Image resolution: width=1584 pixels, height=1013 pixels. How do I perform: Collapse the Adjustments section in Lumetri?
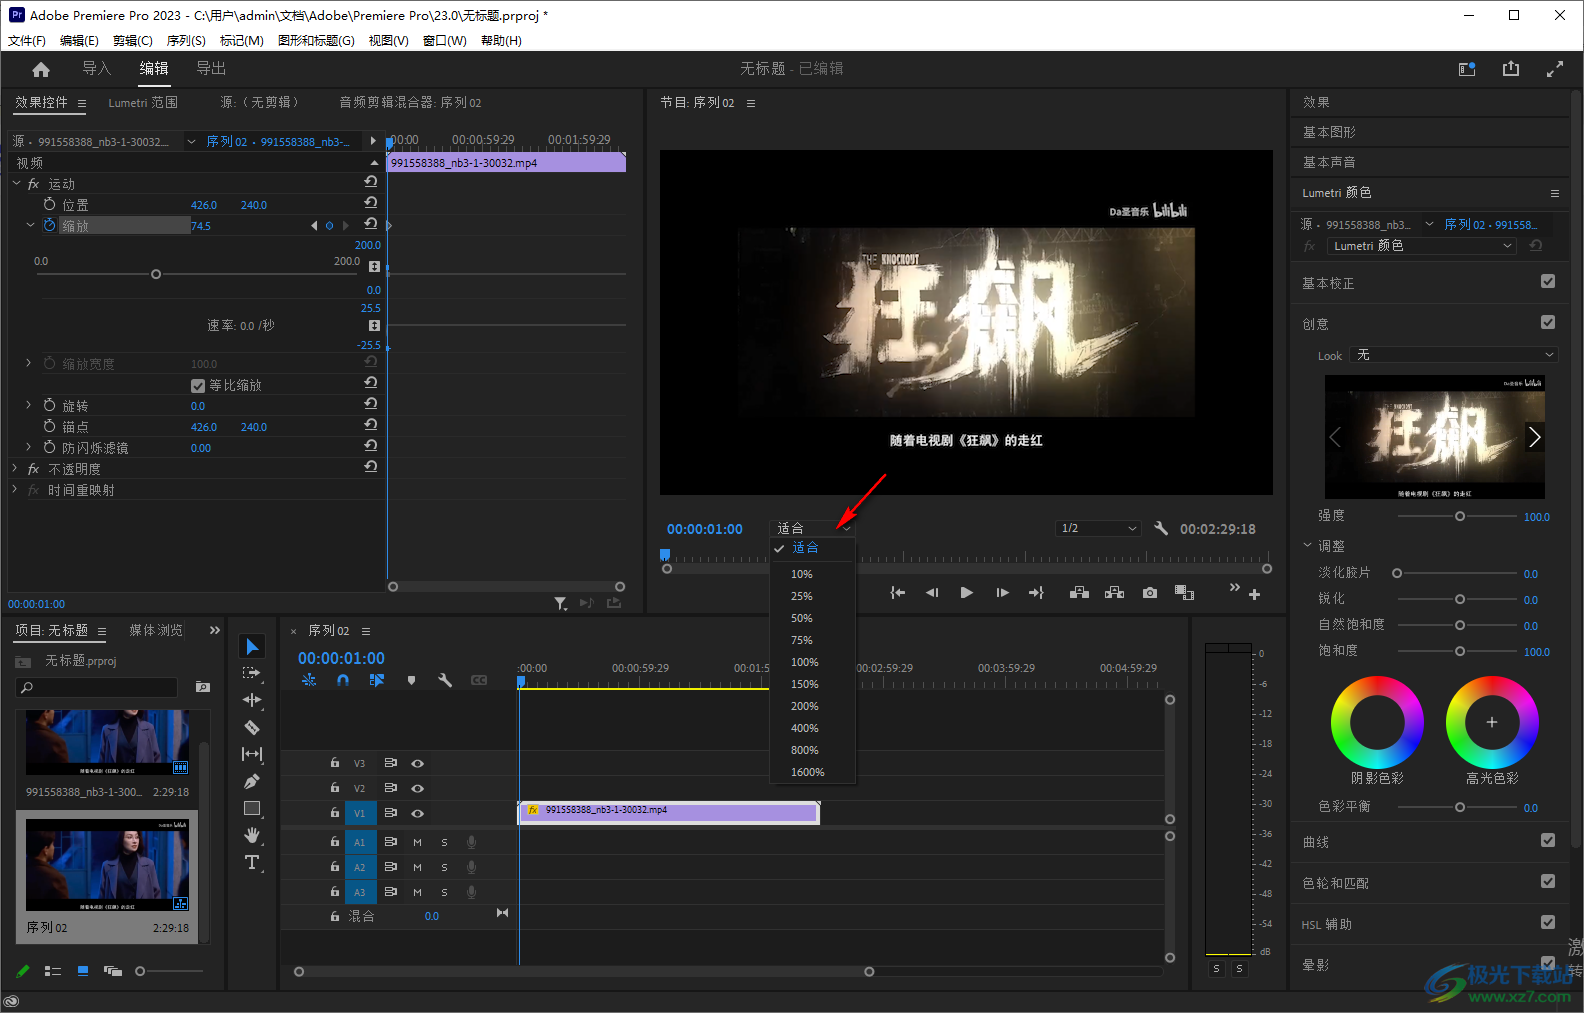tap(1307, 545)
